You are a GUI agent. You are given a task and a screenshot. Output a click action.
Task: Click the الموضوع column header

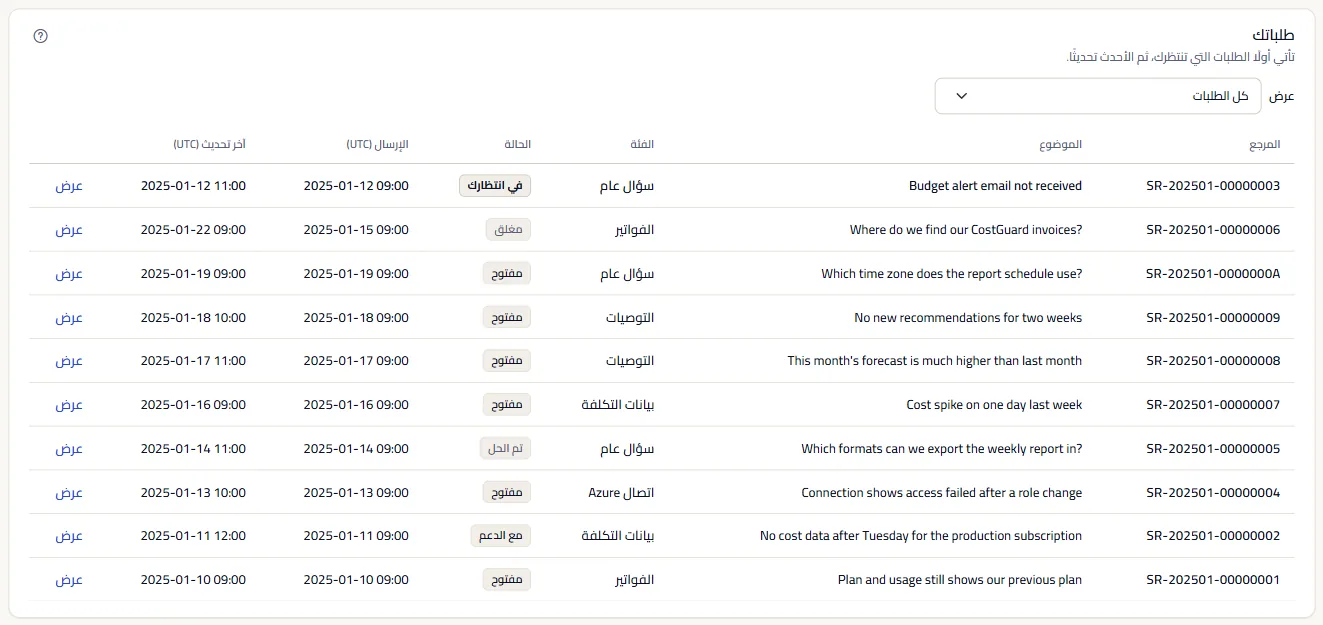(1060, 145)
